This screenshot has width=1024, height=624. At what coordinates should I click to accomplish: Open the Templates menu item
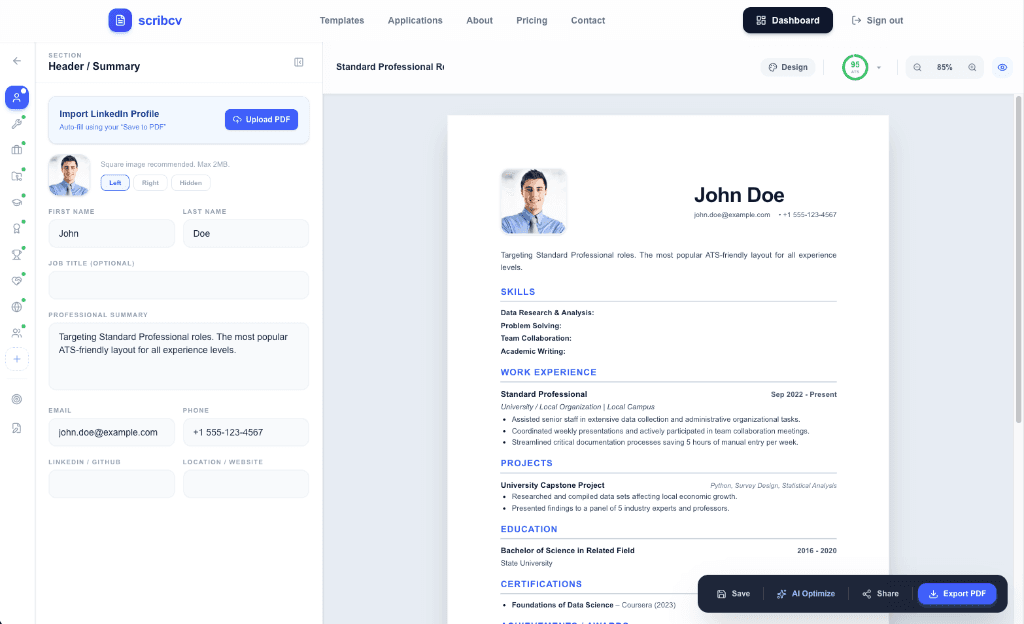(342, 20)
